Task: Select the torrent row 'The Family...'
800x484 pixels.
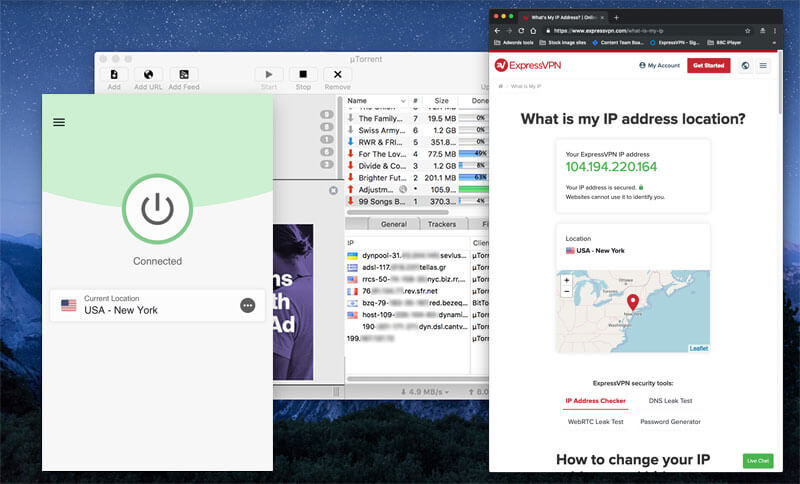Action: point(417,118)
